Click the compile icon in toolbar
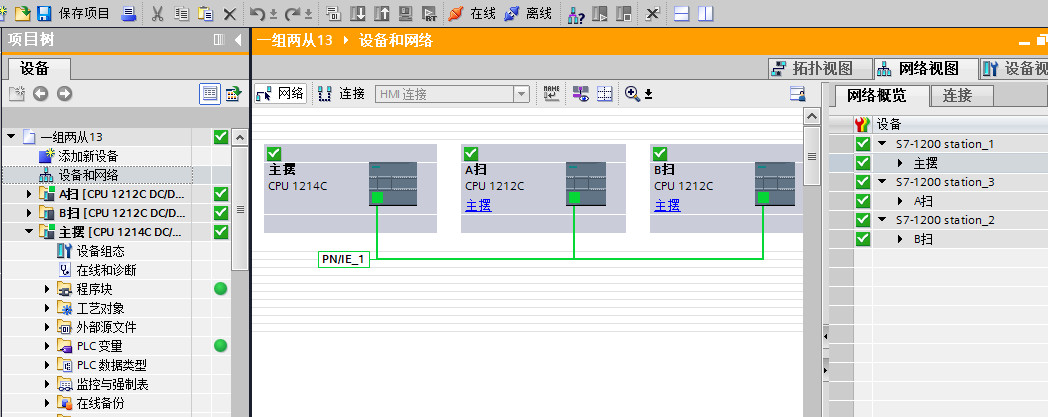This screenshot has height=417, width=1048. tap(334, 13)
